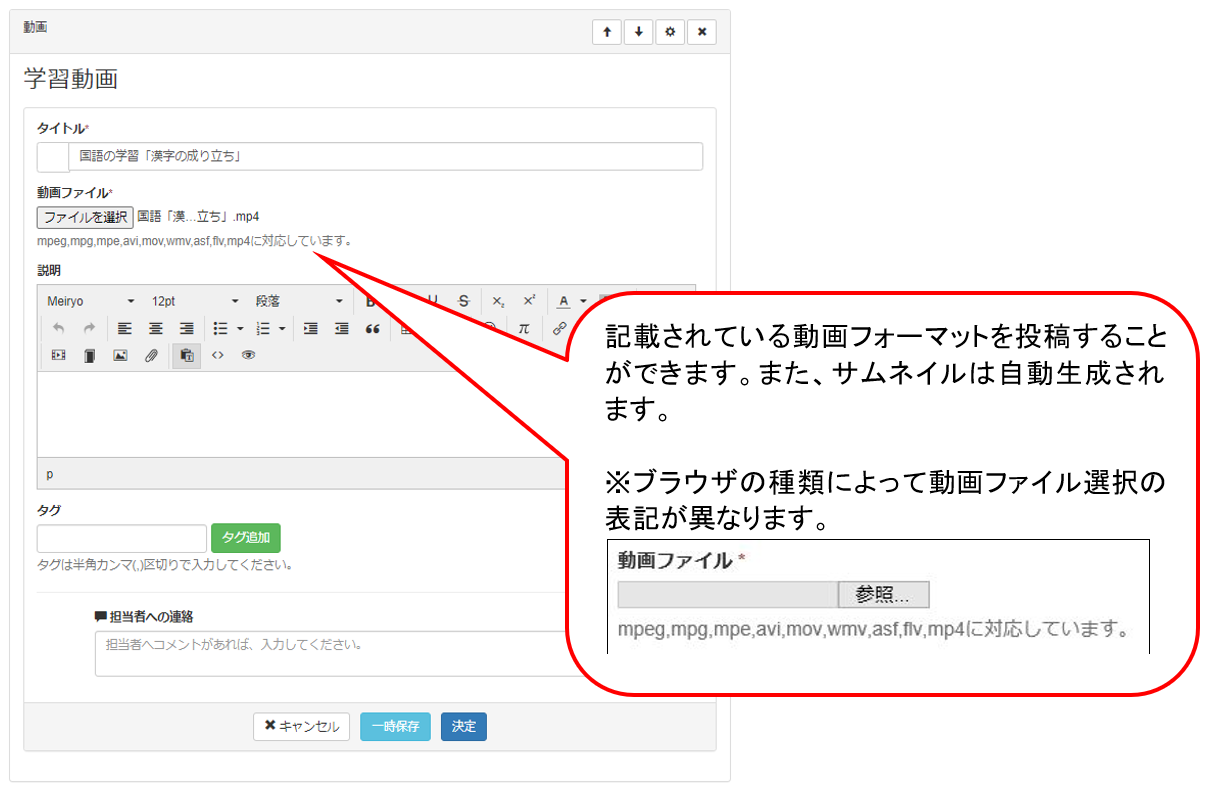Toggle strikethrough formatting
This screenshot has height=787, width=1214.
pos(463,301)
